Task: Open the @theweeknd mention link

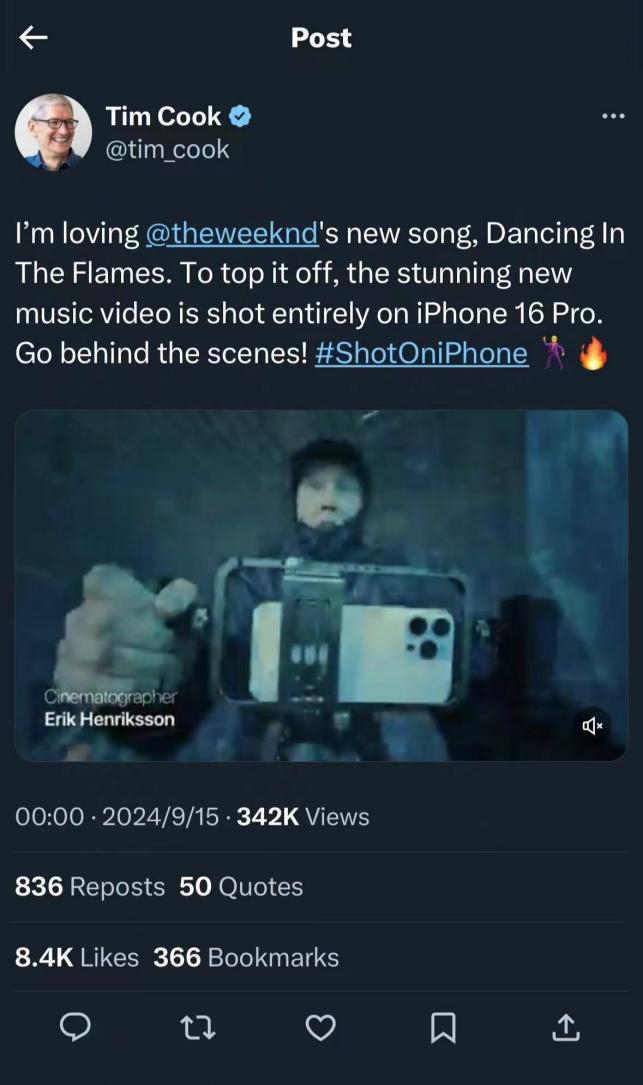Action: pyautogui.click(x=231, y=234)
